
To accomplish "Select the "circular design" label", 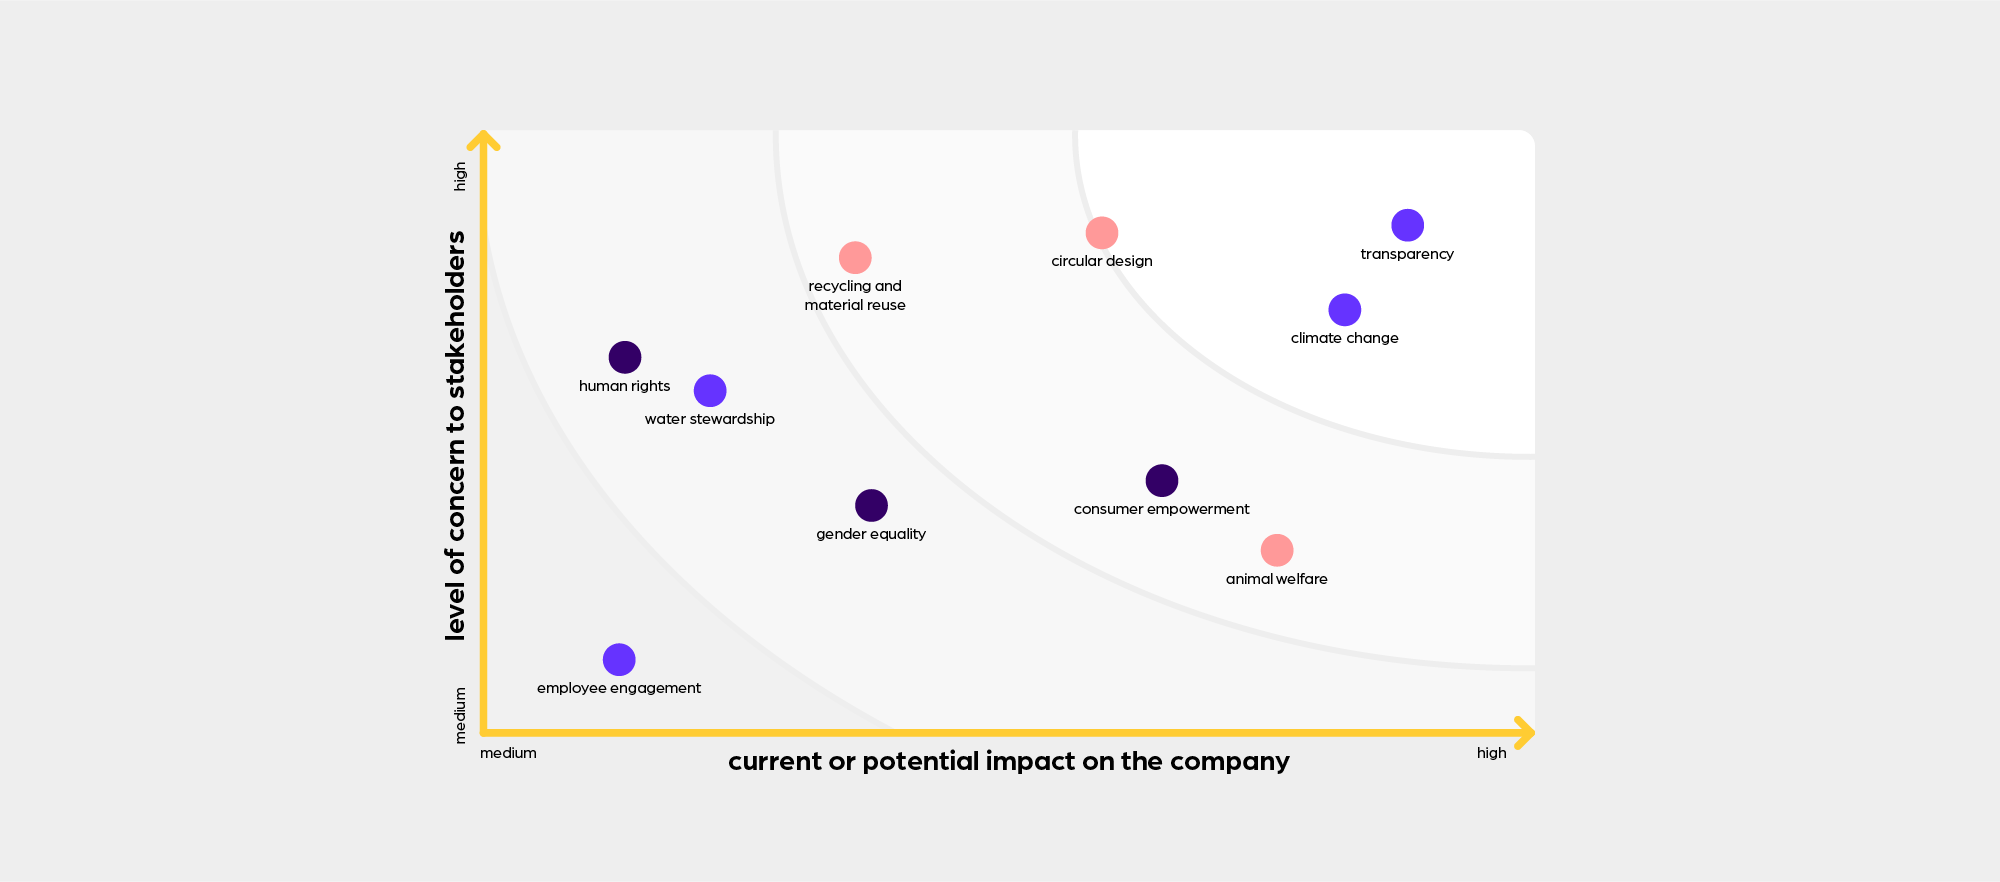I will click(x=1101, y=261).
